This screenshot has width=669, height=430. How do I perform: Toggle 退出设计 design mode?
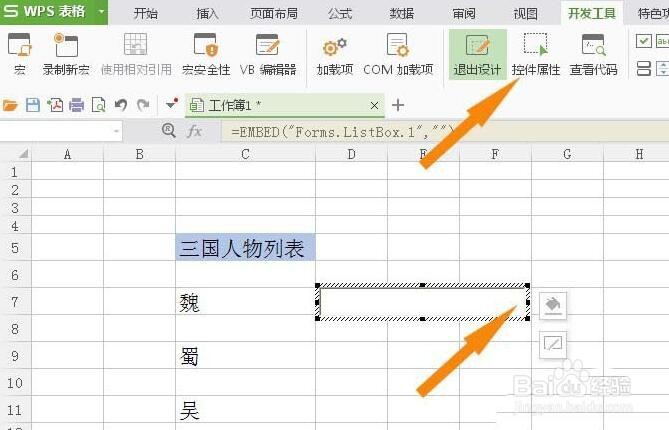(x=477, y=54)
